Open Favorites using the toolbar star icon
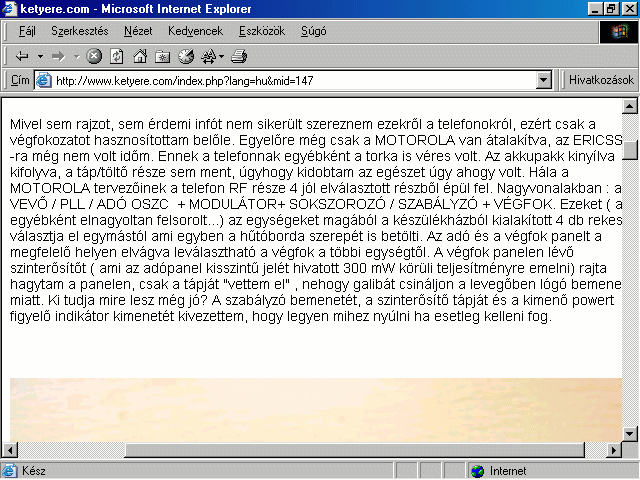Viewport: 640px width, 480px height. pos(162,56)
